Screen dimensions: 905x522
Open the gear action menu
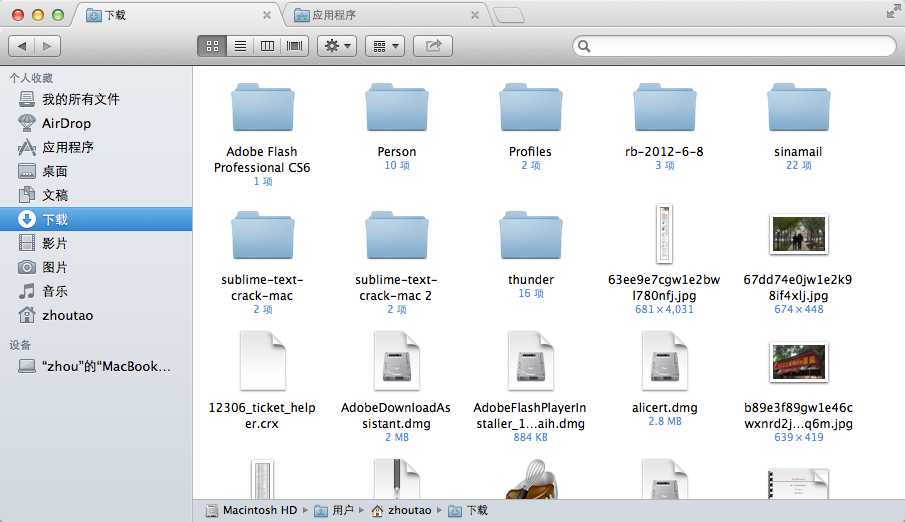[337, 46]
